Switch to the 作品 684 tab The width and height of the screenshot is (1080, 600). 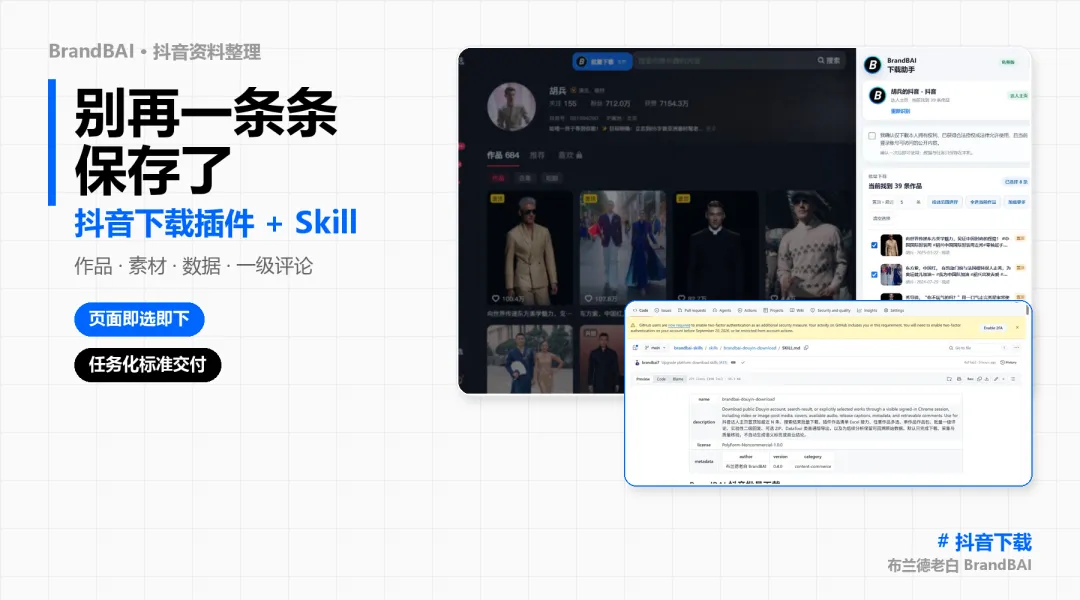click(x=503, y=155)
